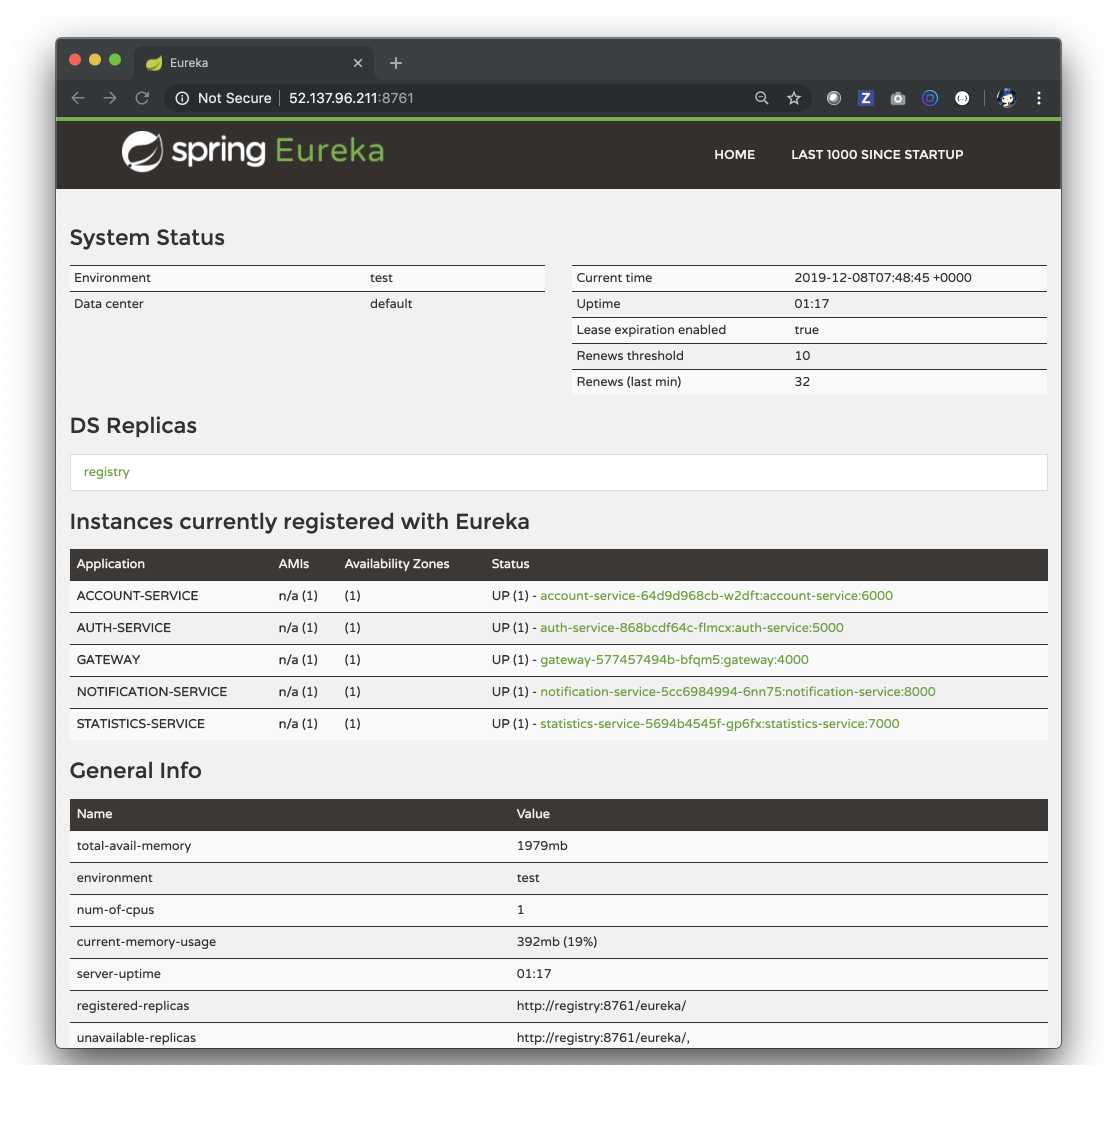Click the num-of-cpus row label
Screen dimensions: 1117x1122
point(115,909)
